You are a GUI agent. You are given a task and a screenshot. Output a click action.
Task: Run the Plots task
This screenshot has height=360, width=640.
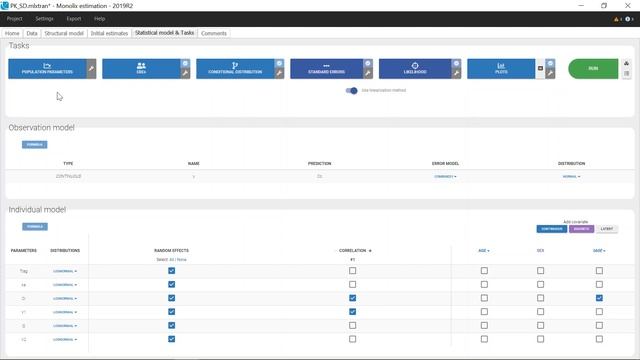pyautogui.click(x=501, y=69)
